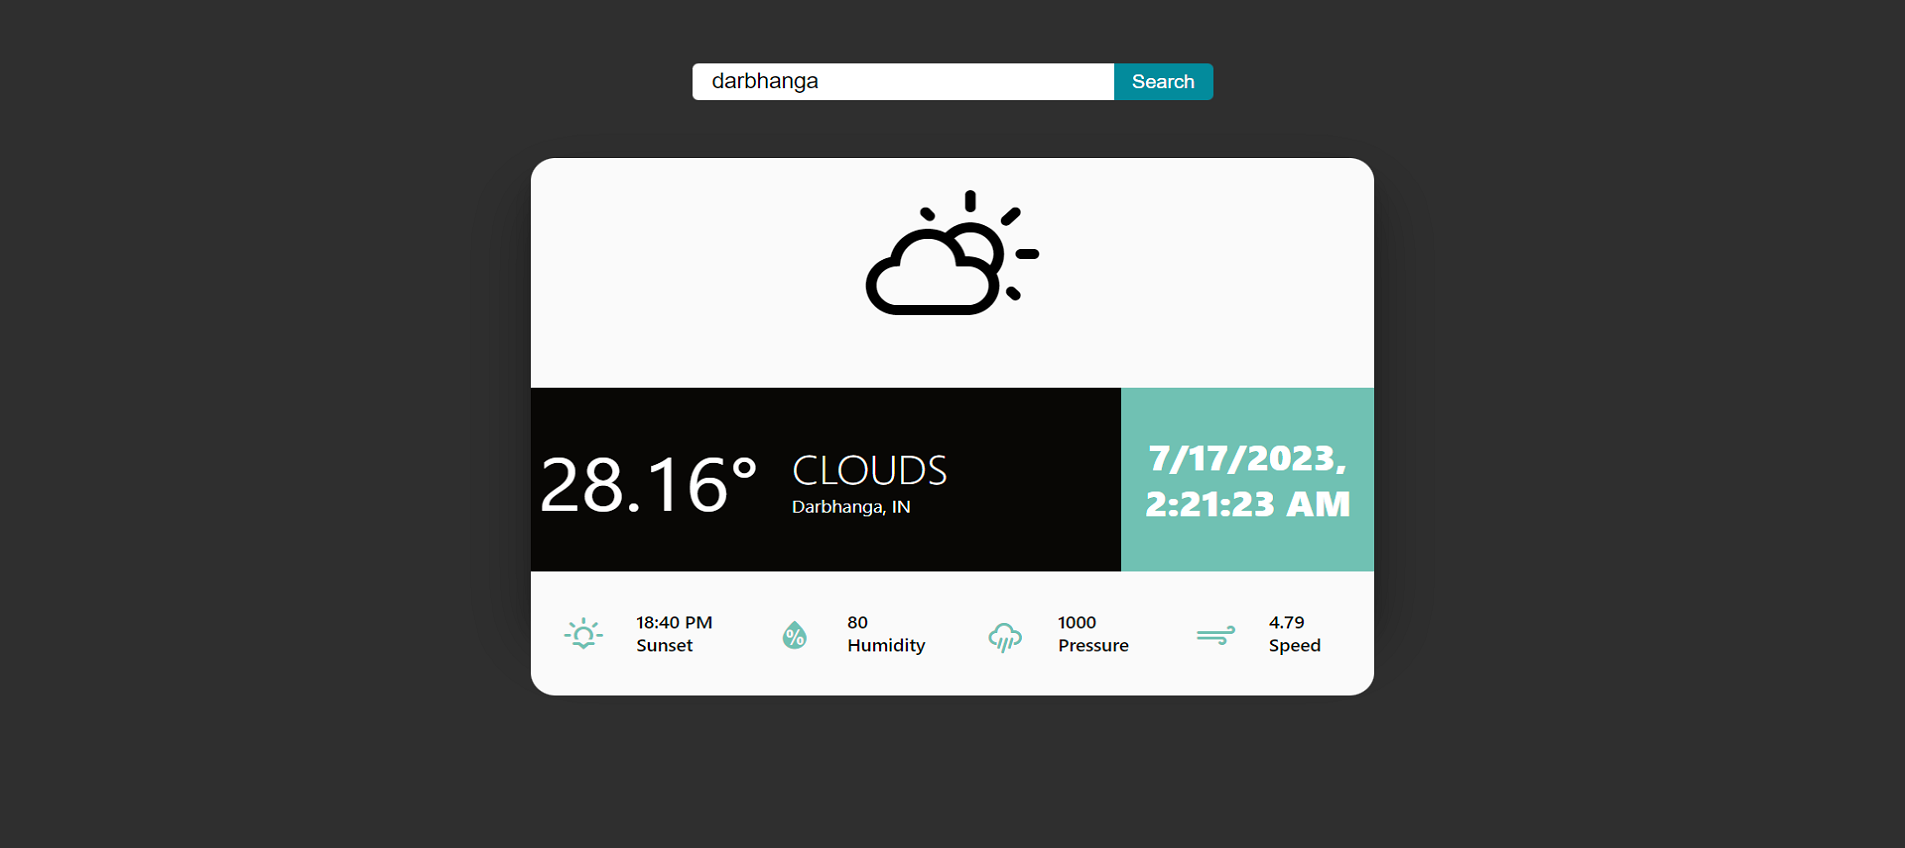The image size is (1905, 848).
Task: Click the 2:21:23 AM time text
Action: pos(1247,504)
